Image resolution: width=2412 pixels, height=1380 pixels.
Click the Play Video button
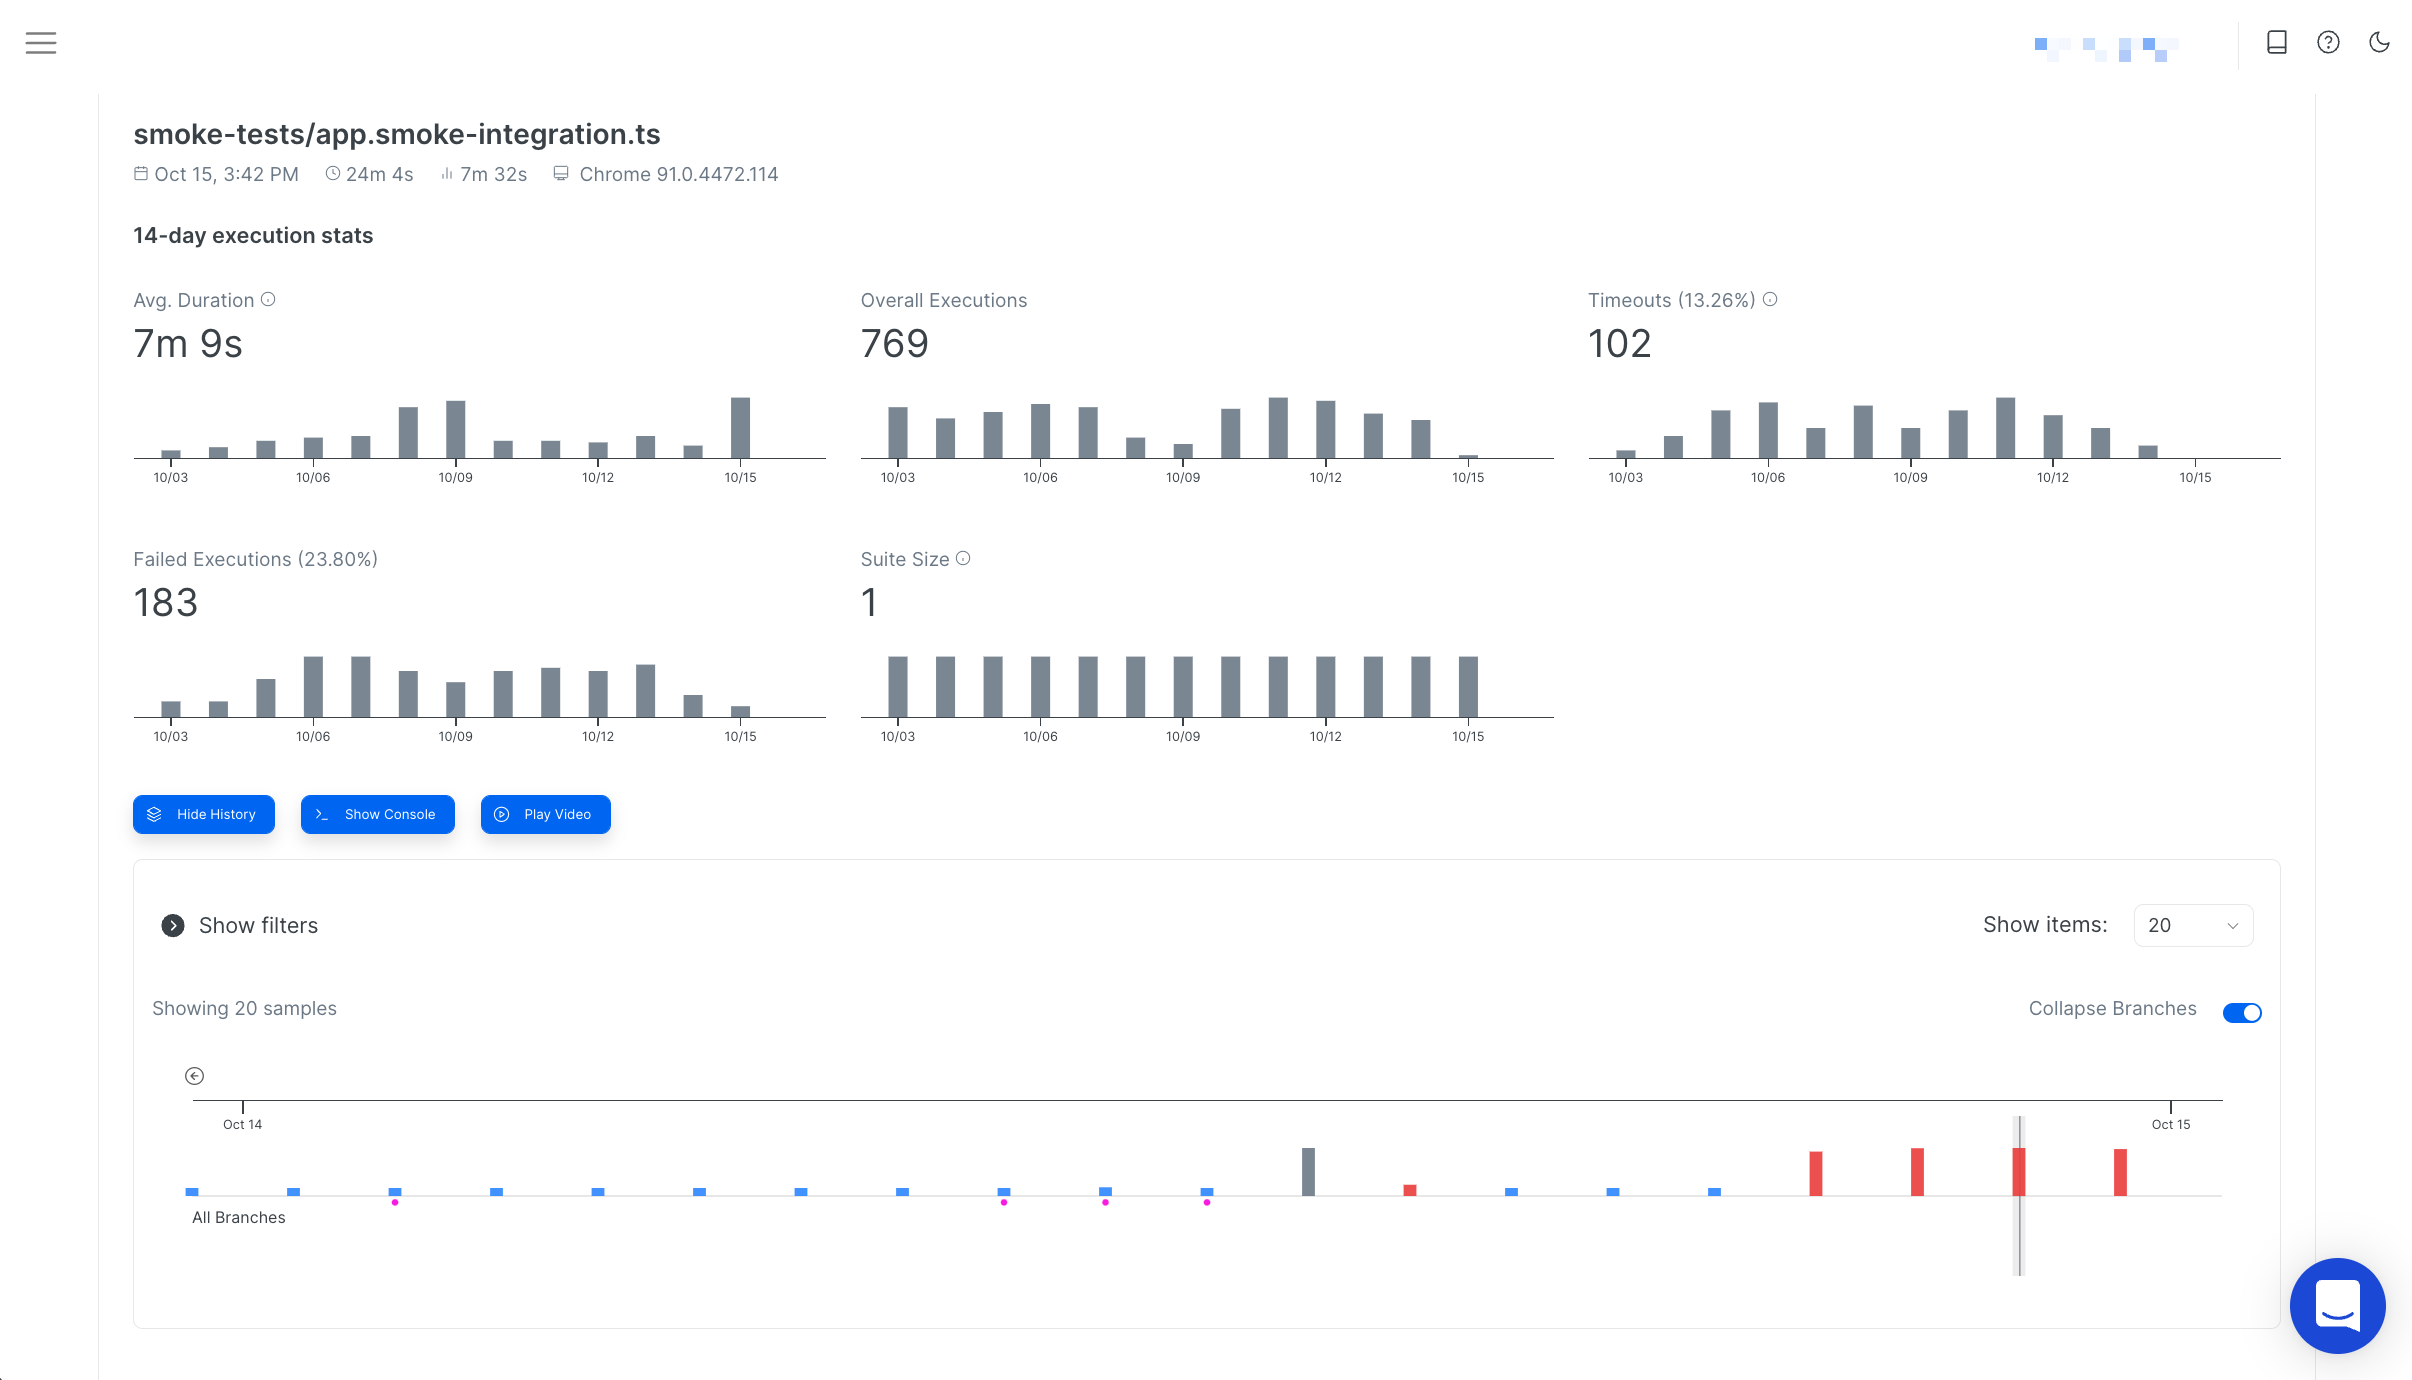pos(546,814)
